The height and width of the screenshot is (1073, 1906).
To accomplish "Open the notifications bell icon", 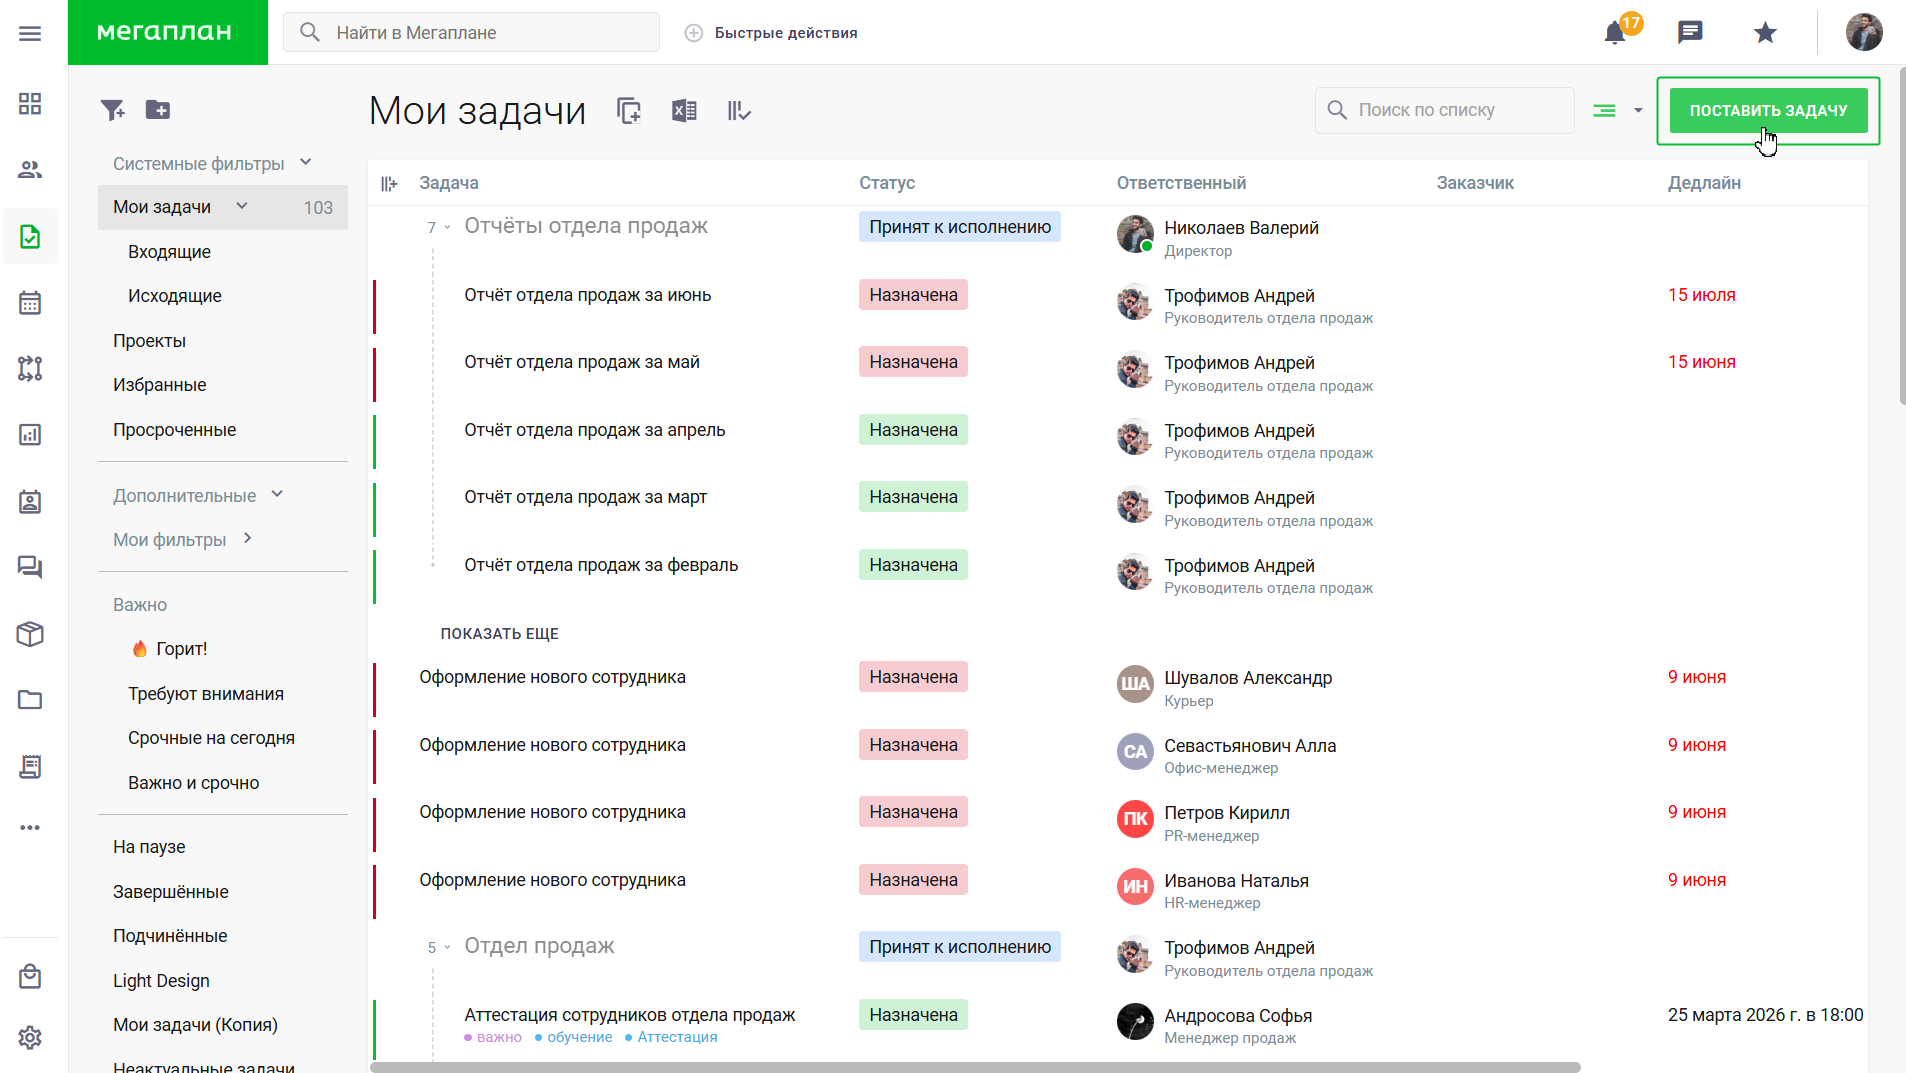I will click(1615, 33).
